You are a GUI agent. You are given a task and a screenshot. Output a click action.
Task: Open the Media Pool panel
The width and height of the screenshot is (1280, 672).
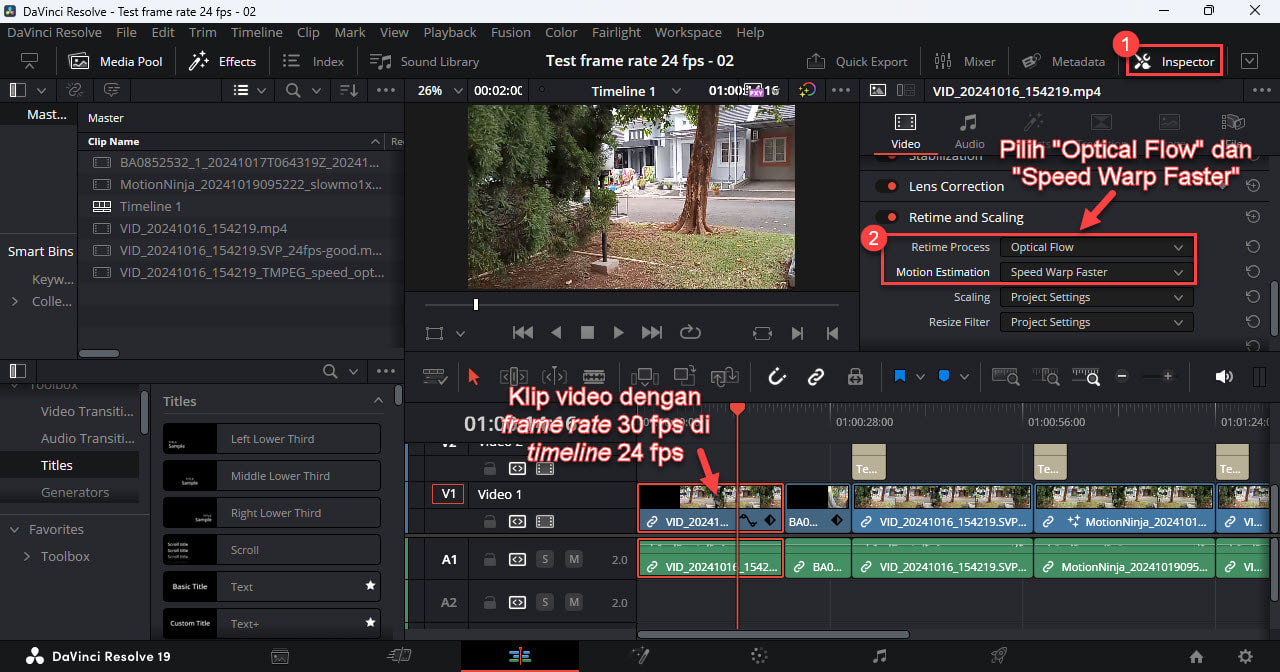point(116,61)
